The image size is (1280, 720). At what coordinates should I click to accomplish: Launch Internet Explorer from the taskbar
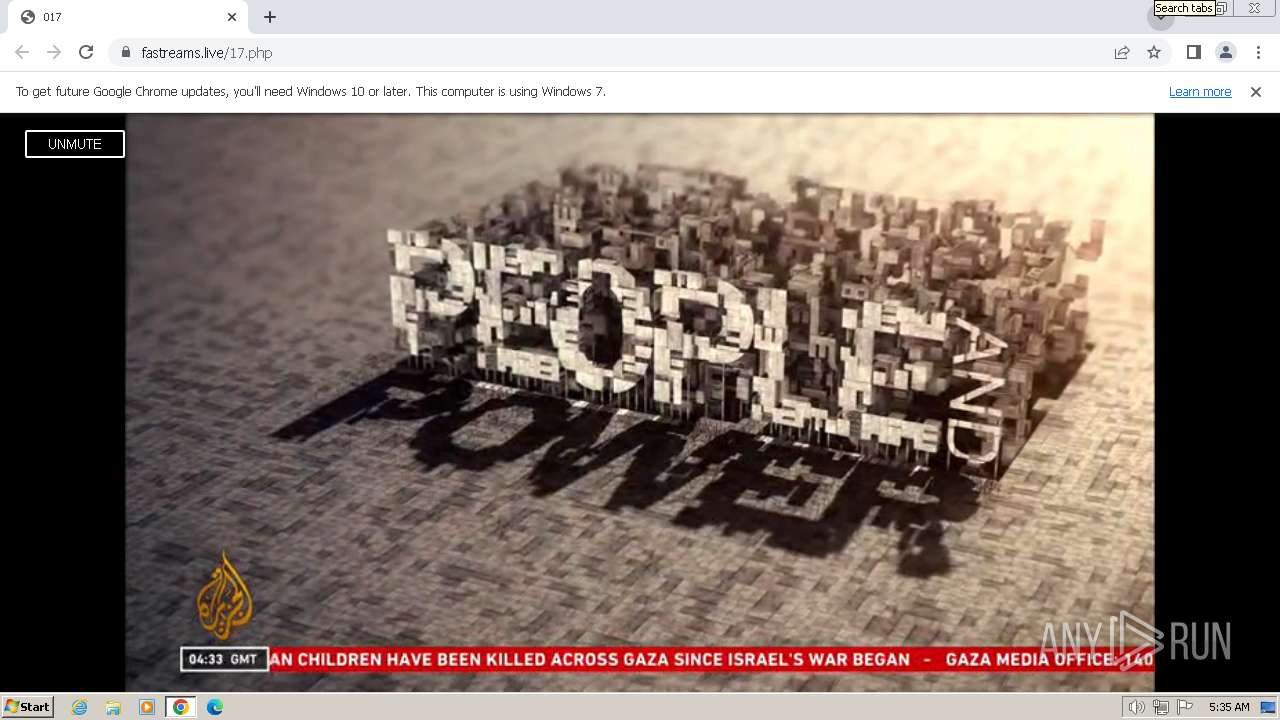[79, 707]
